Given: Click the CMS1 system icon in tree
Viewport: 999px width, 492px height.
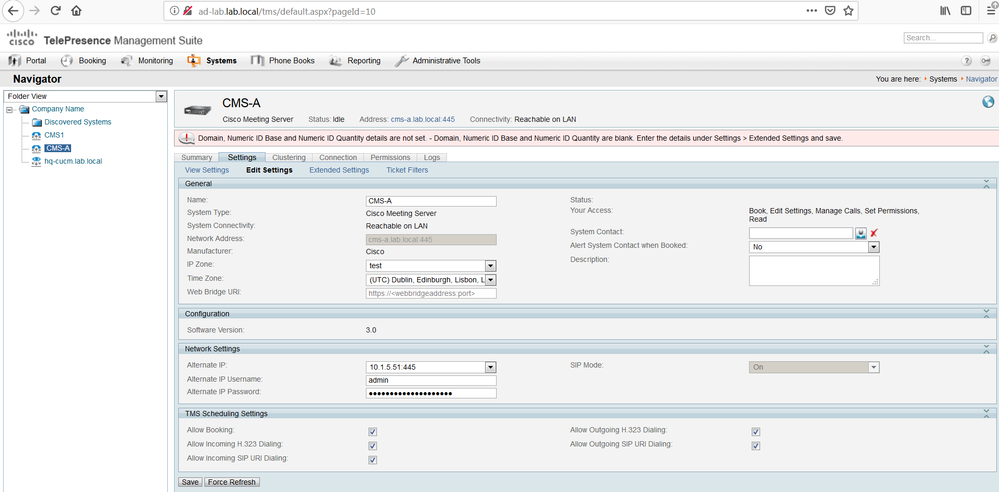Looking at the screenshot, I should pyautogui.click(x=37, y=135).
